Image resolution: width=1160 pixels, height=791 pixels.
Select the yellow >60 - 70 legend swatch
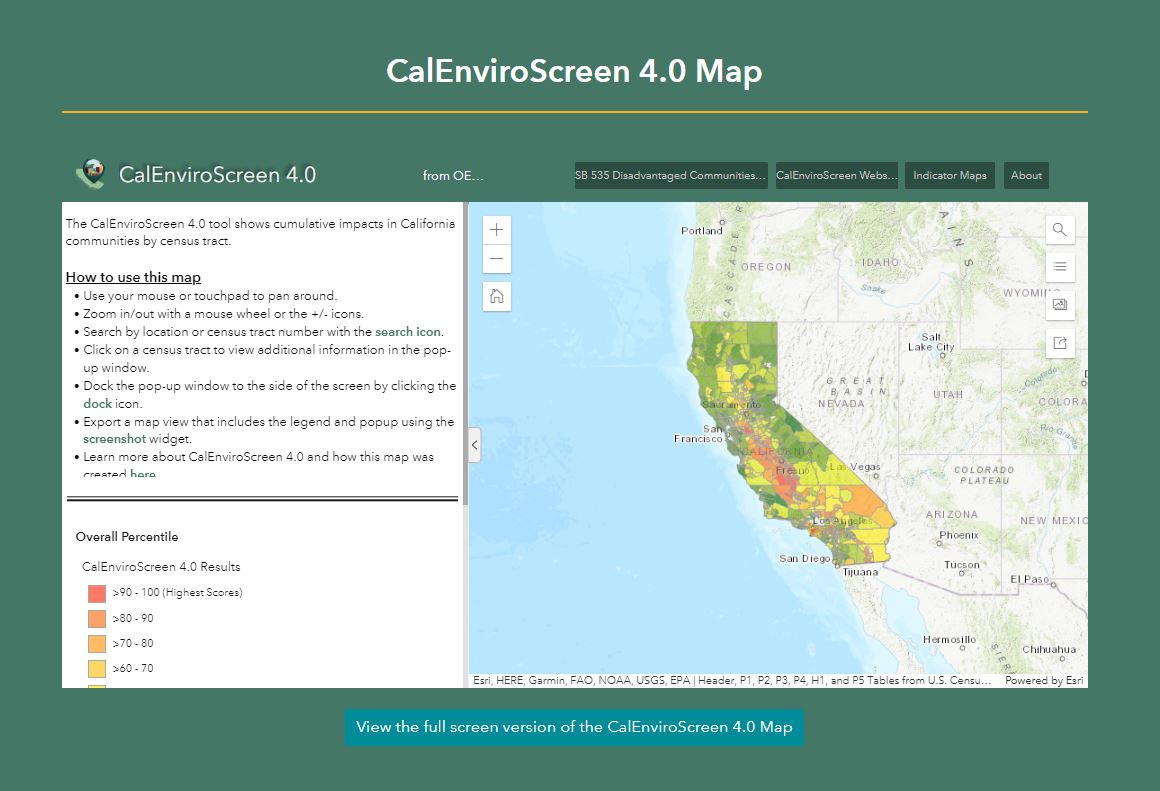coord(97,669)
